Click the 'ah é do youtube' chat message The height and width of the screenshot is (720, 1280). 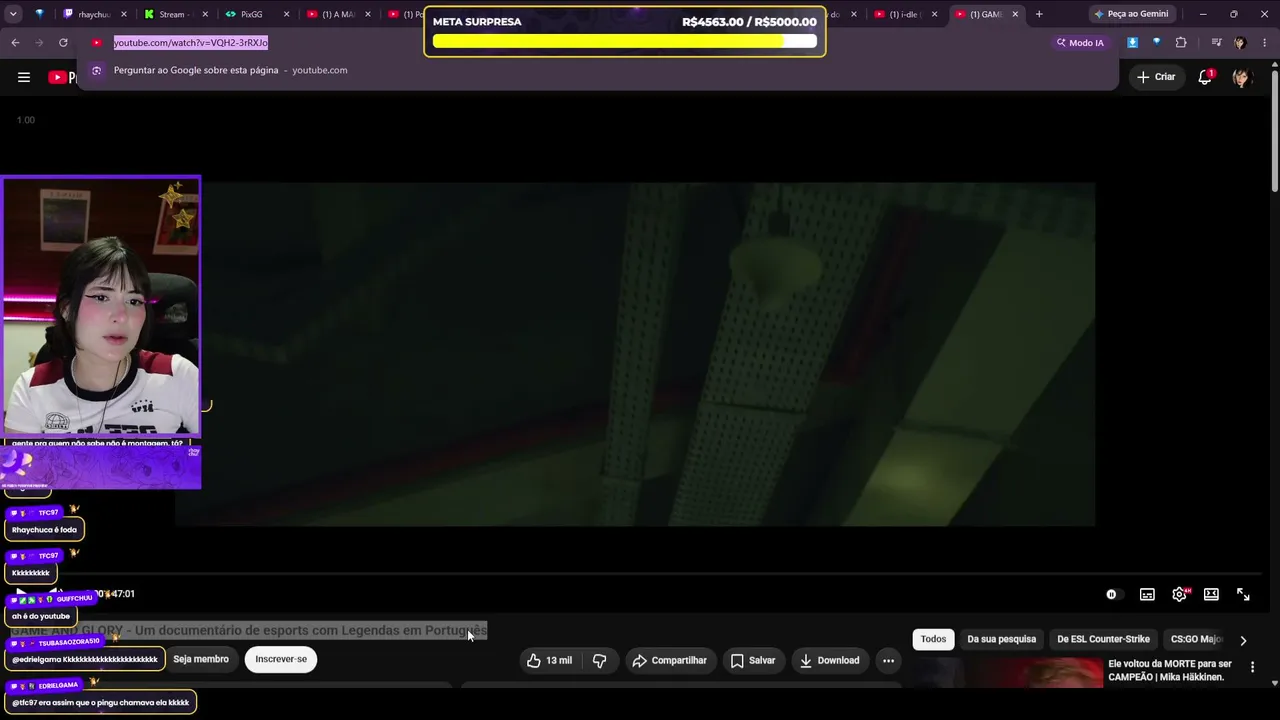click(x=41, y=616)
